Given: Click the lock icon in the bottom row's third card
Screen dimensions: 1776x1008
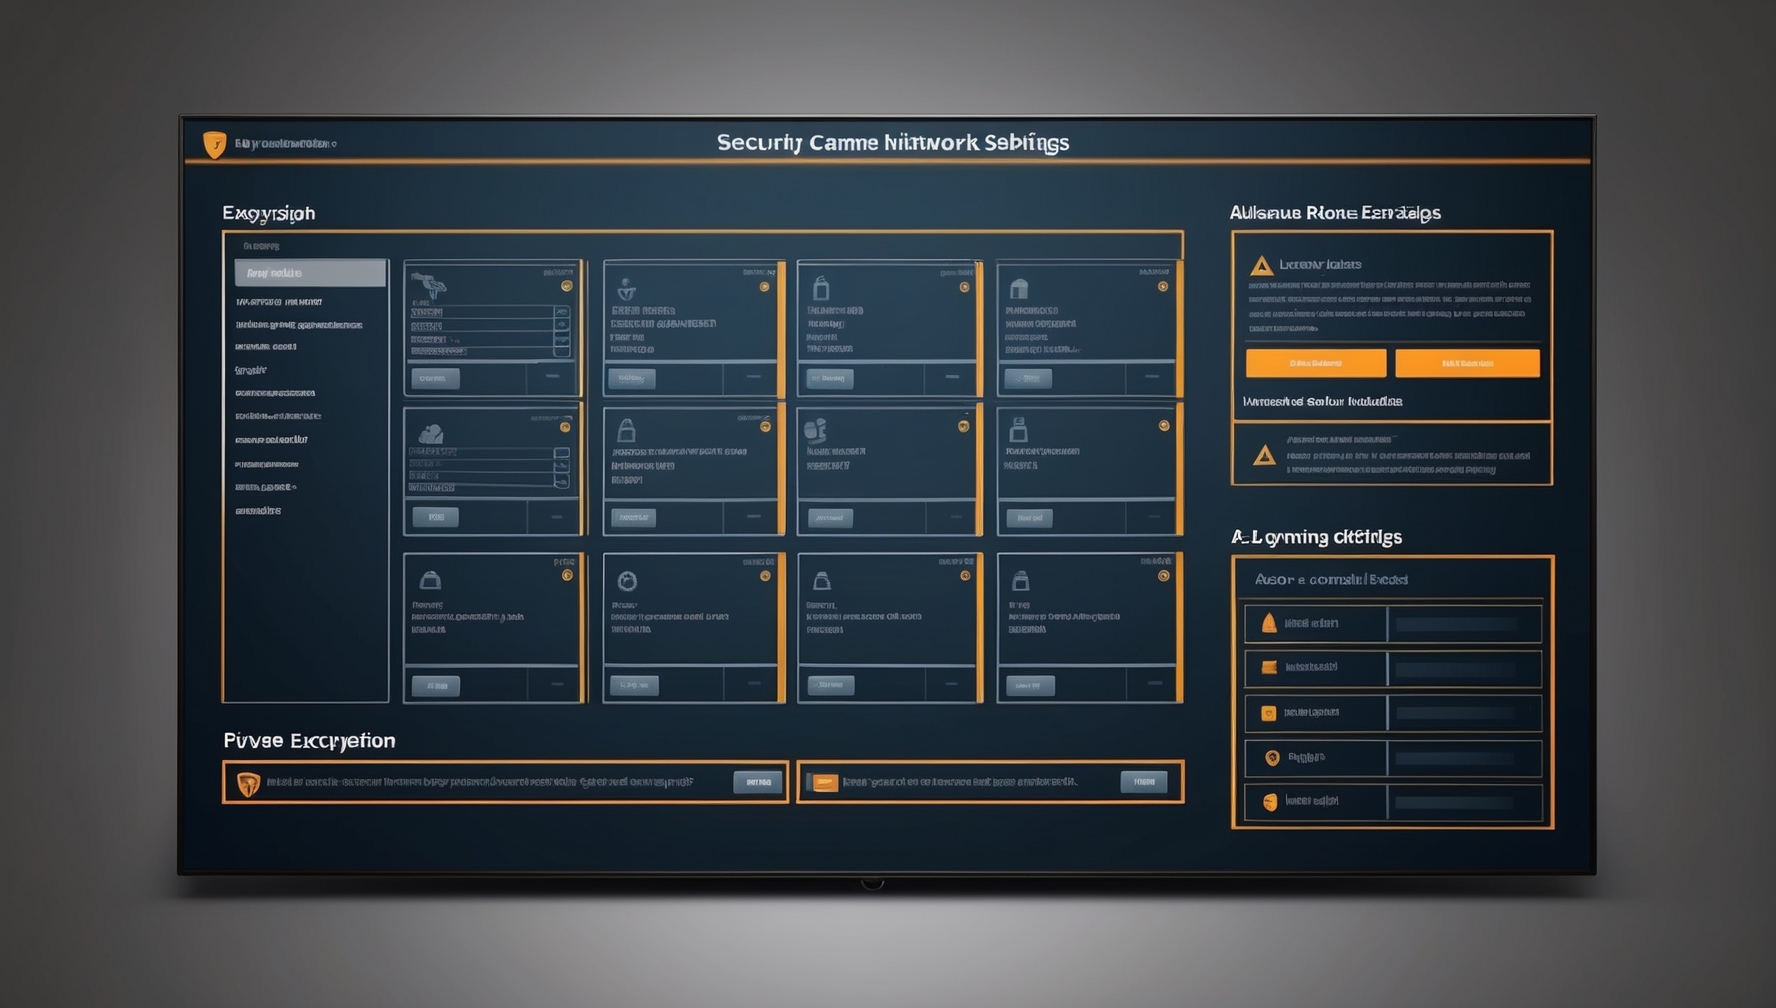Looking at the screenshot, I should click(822, 580).
